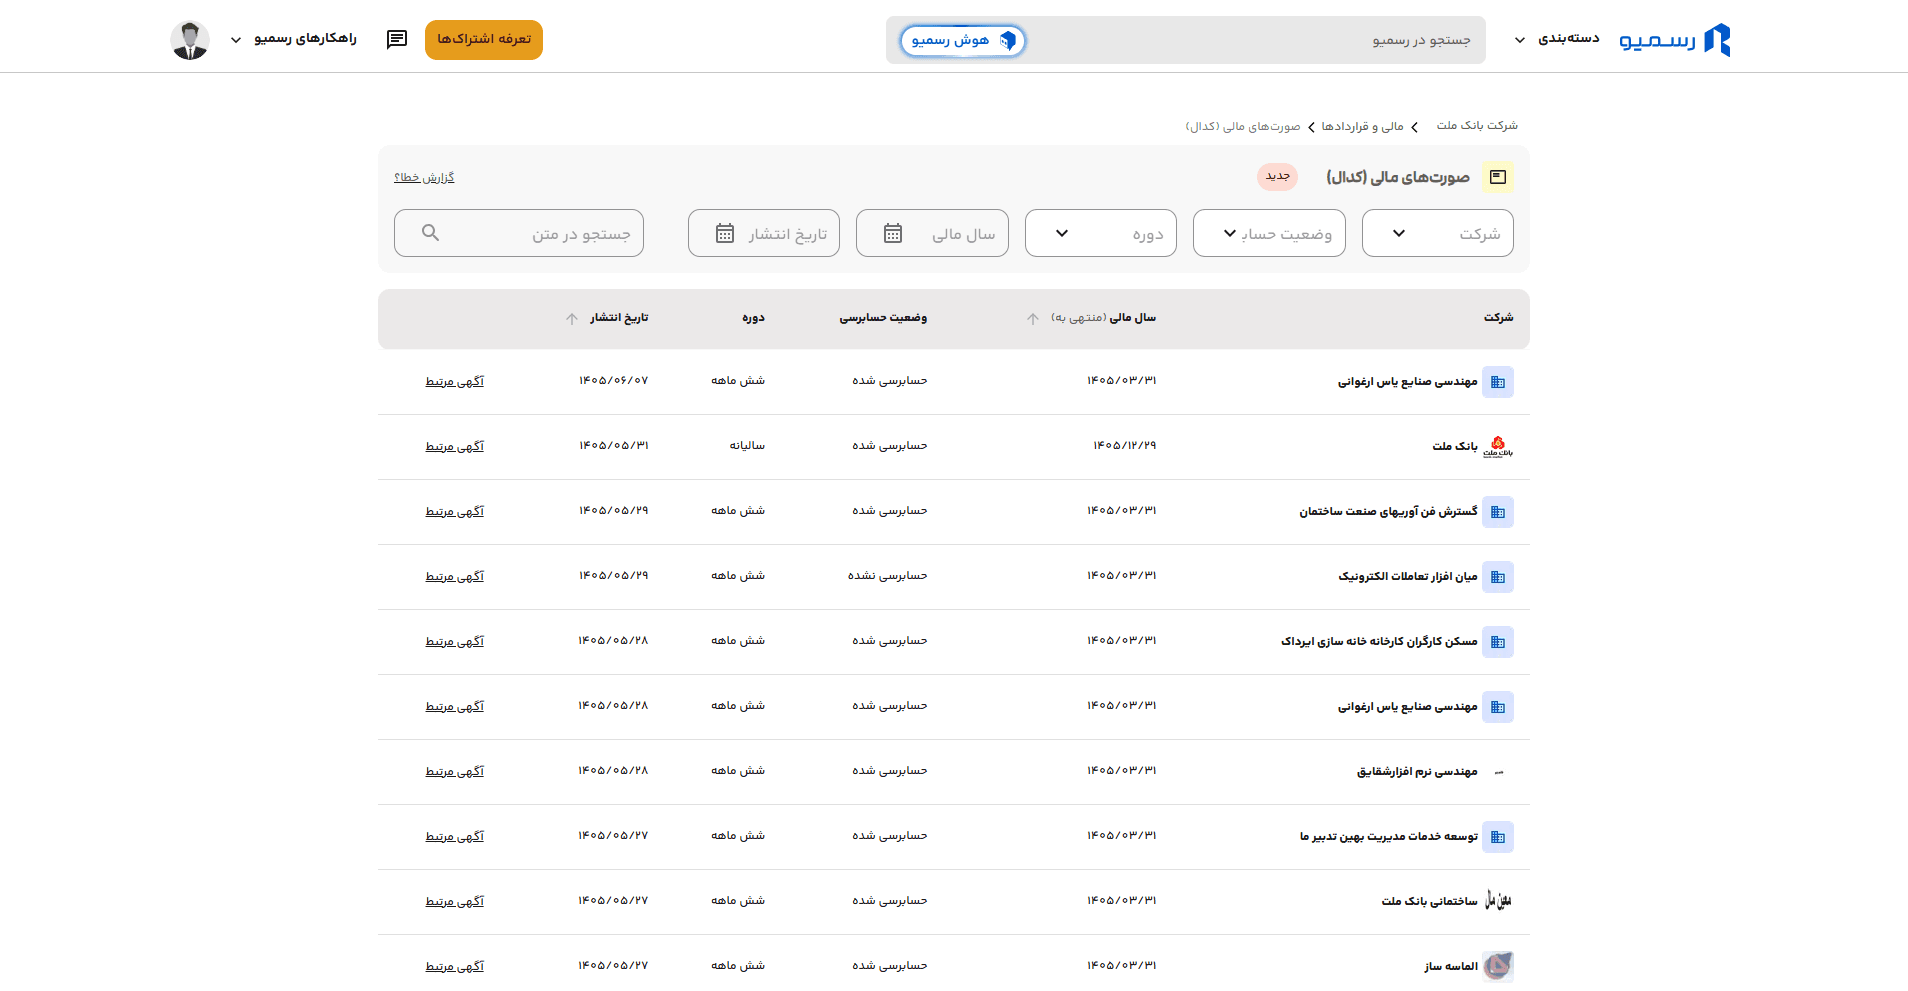Click building icon of گسترش فن آوریهای صنعت ساختمان
The height and width of the screenshot is (991, 1908).
tap(1498, 512)
